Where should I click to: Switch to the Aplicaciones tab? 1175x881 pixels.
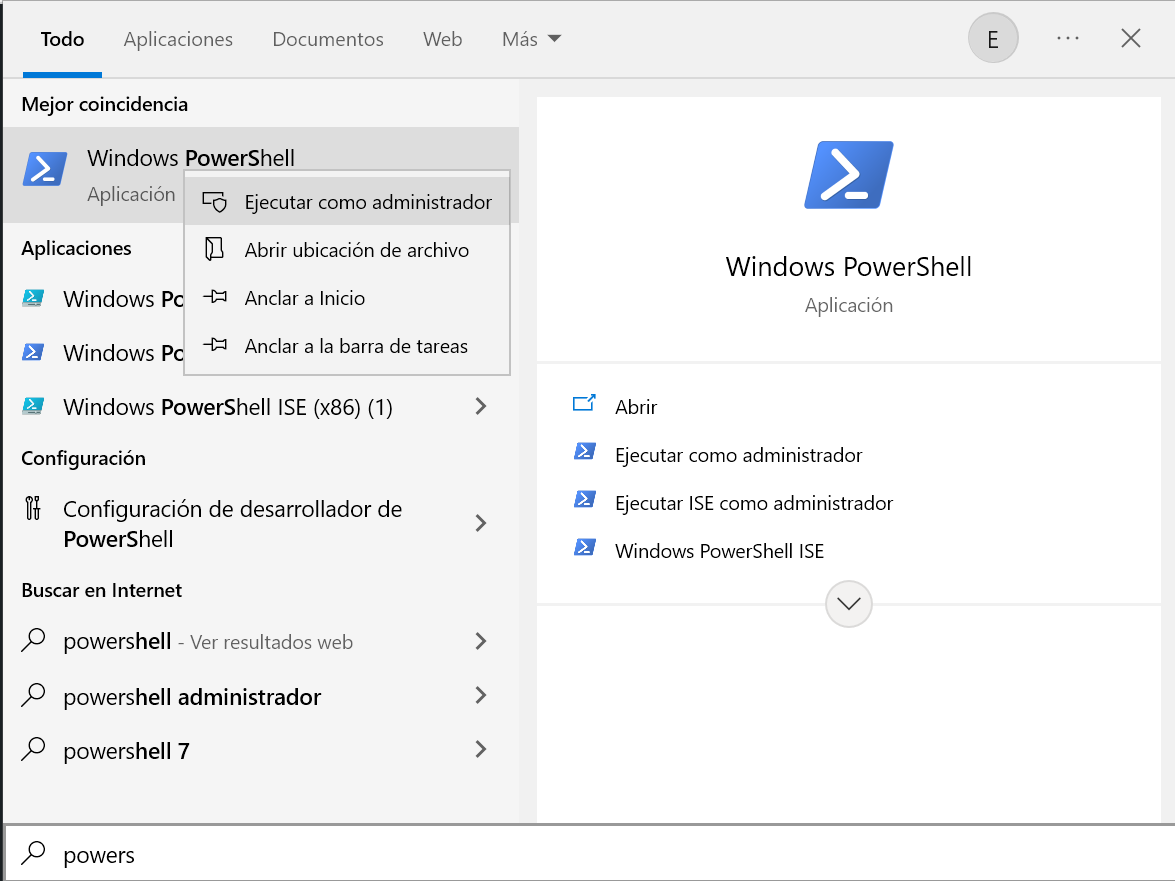point(178,39)
